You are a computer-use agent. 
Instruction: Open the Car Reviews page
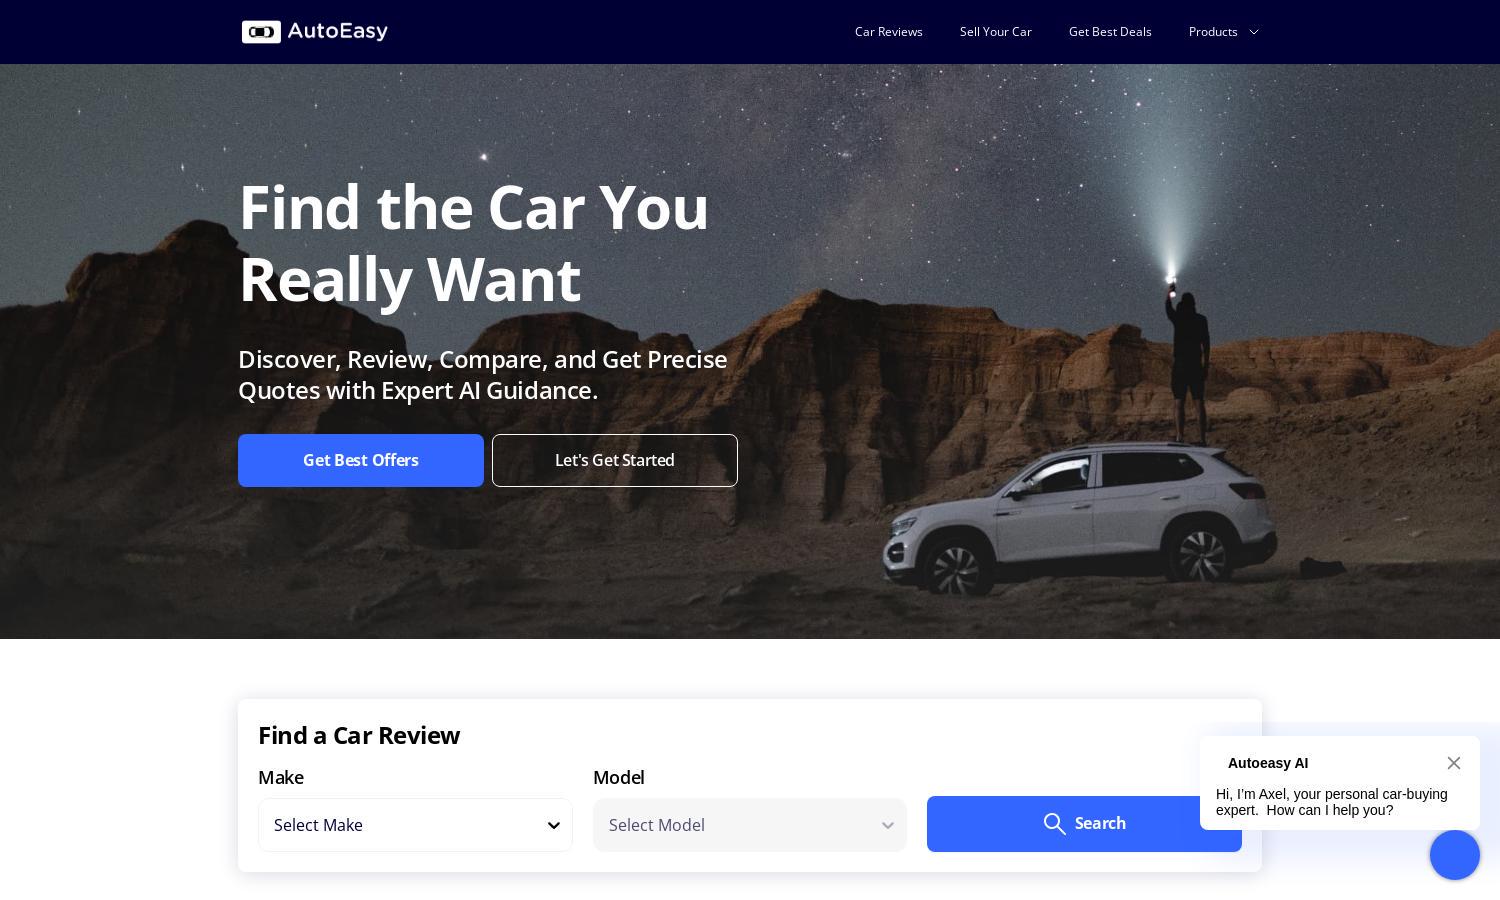point(888,32)
